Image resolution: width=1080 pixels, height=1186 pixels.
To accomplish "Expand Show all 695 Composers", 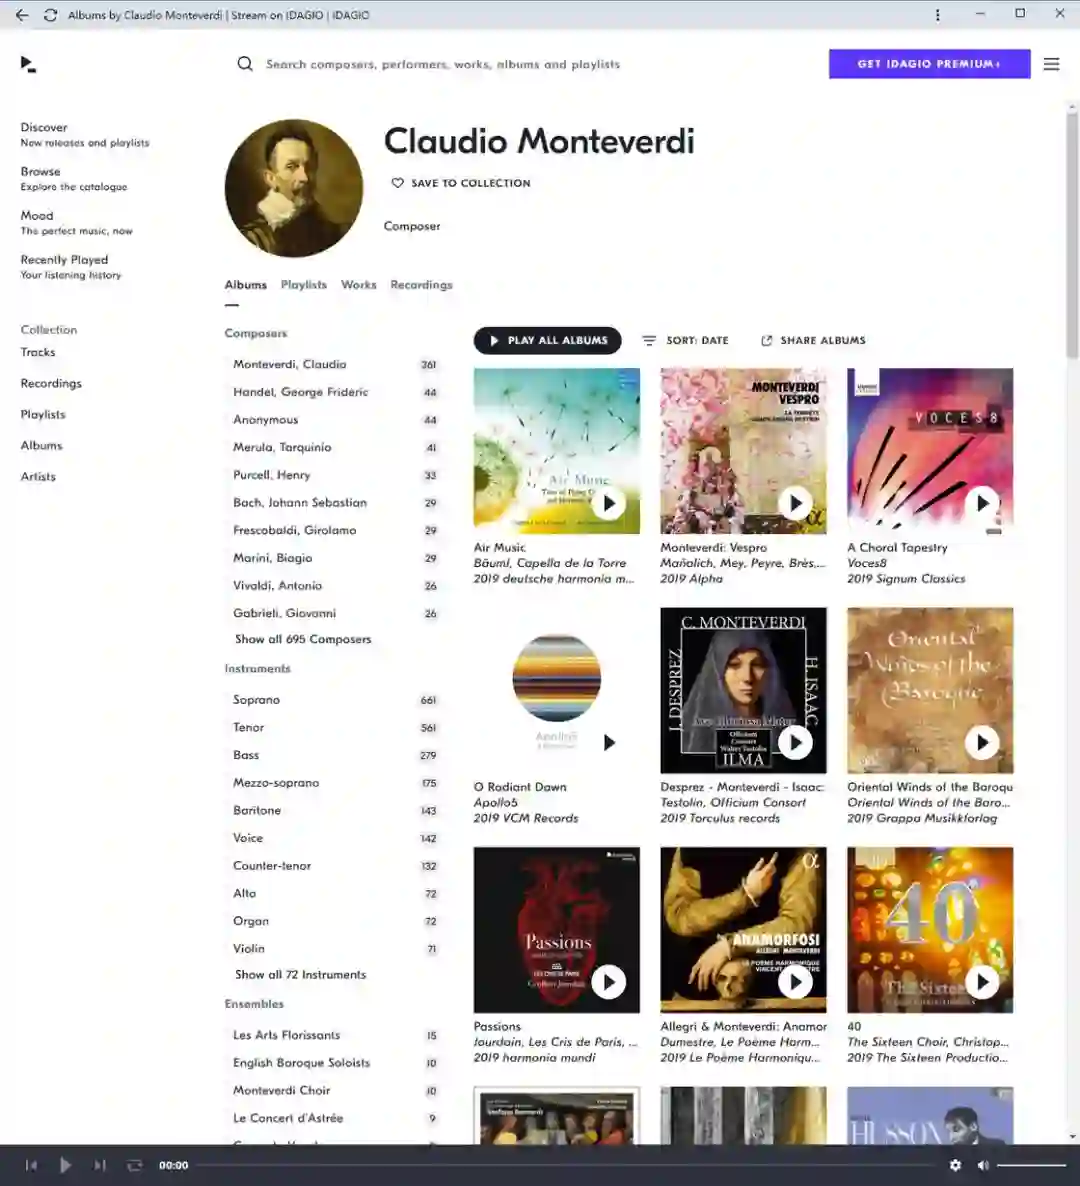I will [303, 639].
